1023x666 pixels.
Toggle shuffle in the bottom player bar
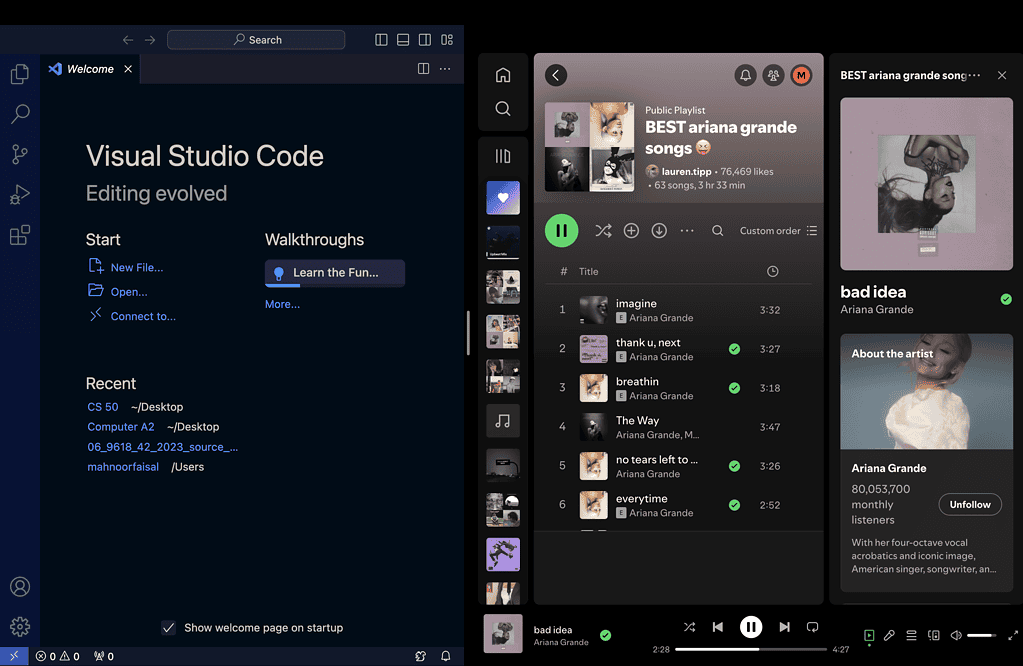pyautogui.click(x=689, y=627)
